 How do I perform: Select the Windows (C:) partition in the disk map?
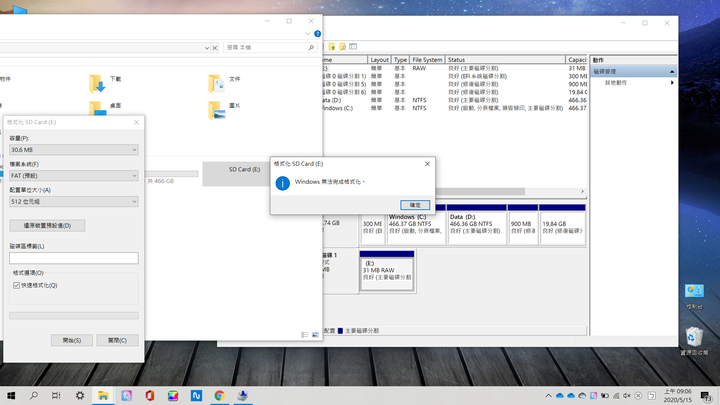pos(416,224)
